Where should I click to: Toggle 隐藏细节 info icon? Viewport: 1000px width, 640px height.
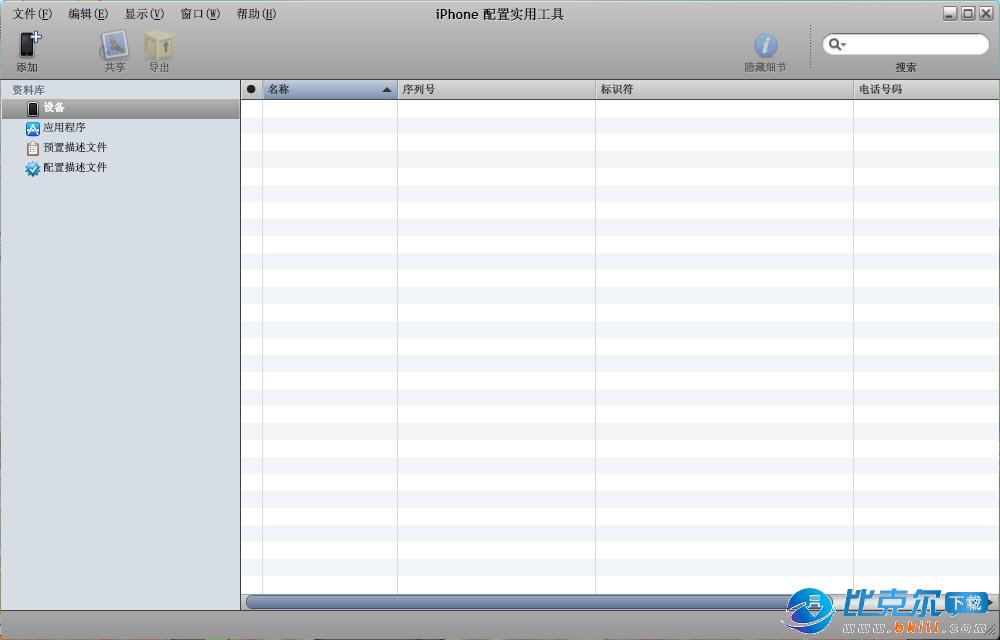point(765,46)
